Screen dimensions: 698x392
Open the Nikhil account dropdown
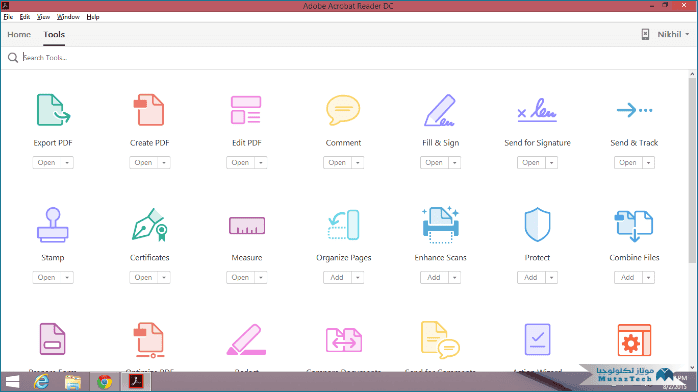(674, 34)
